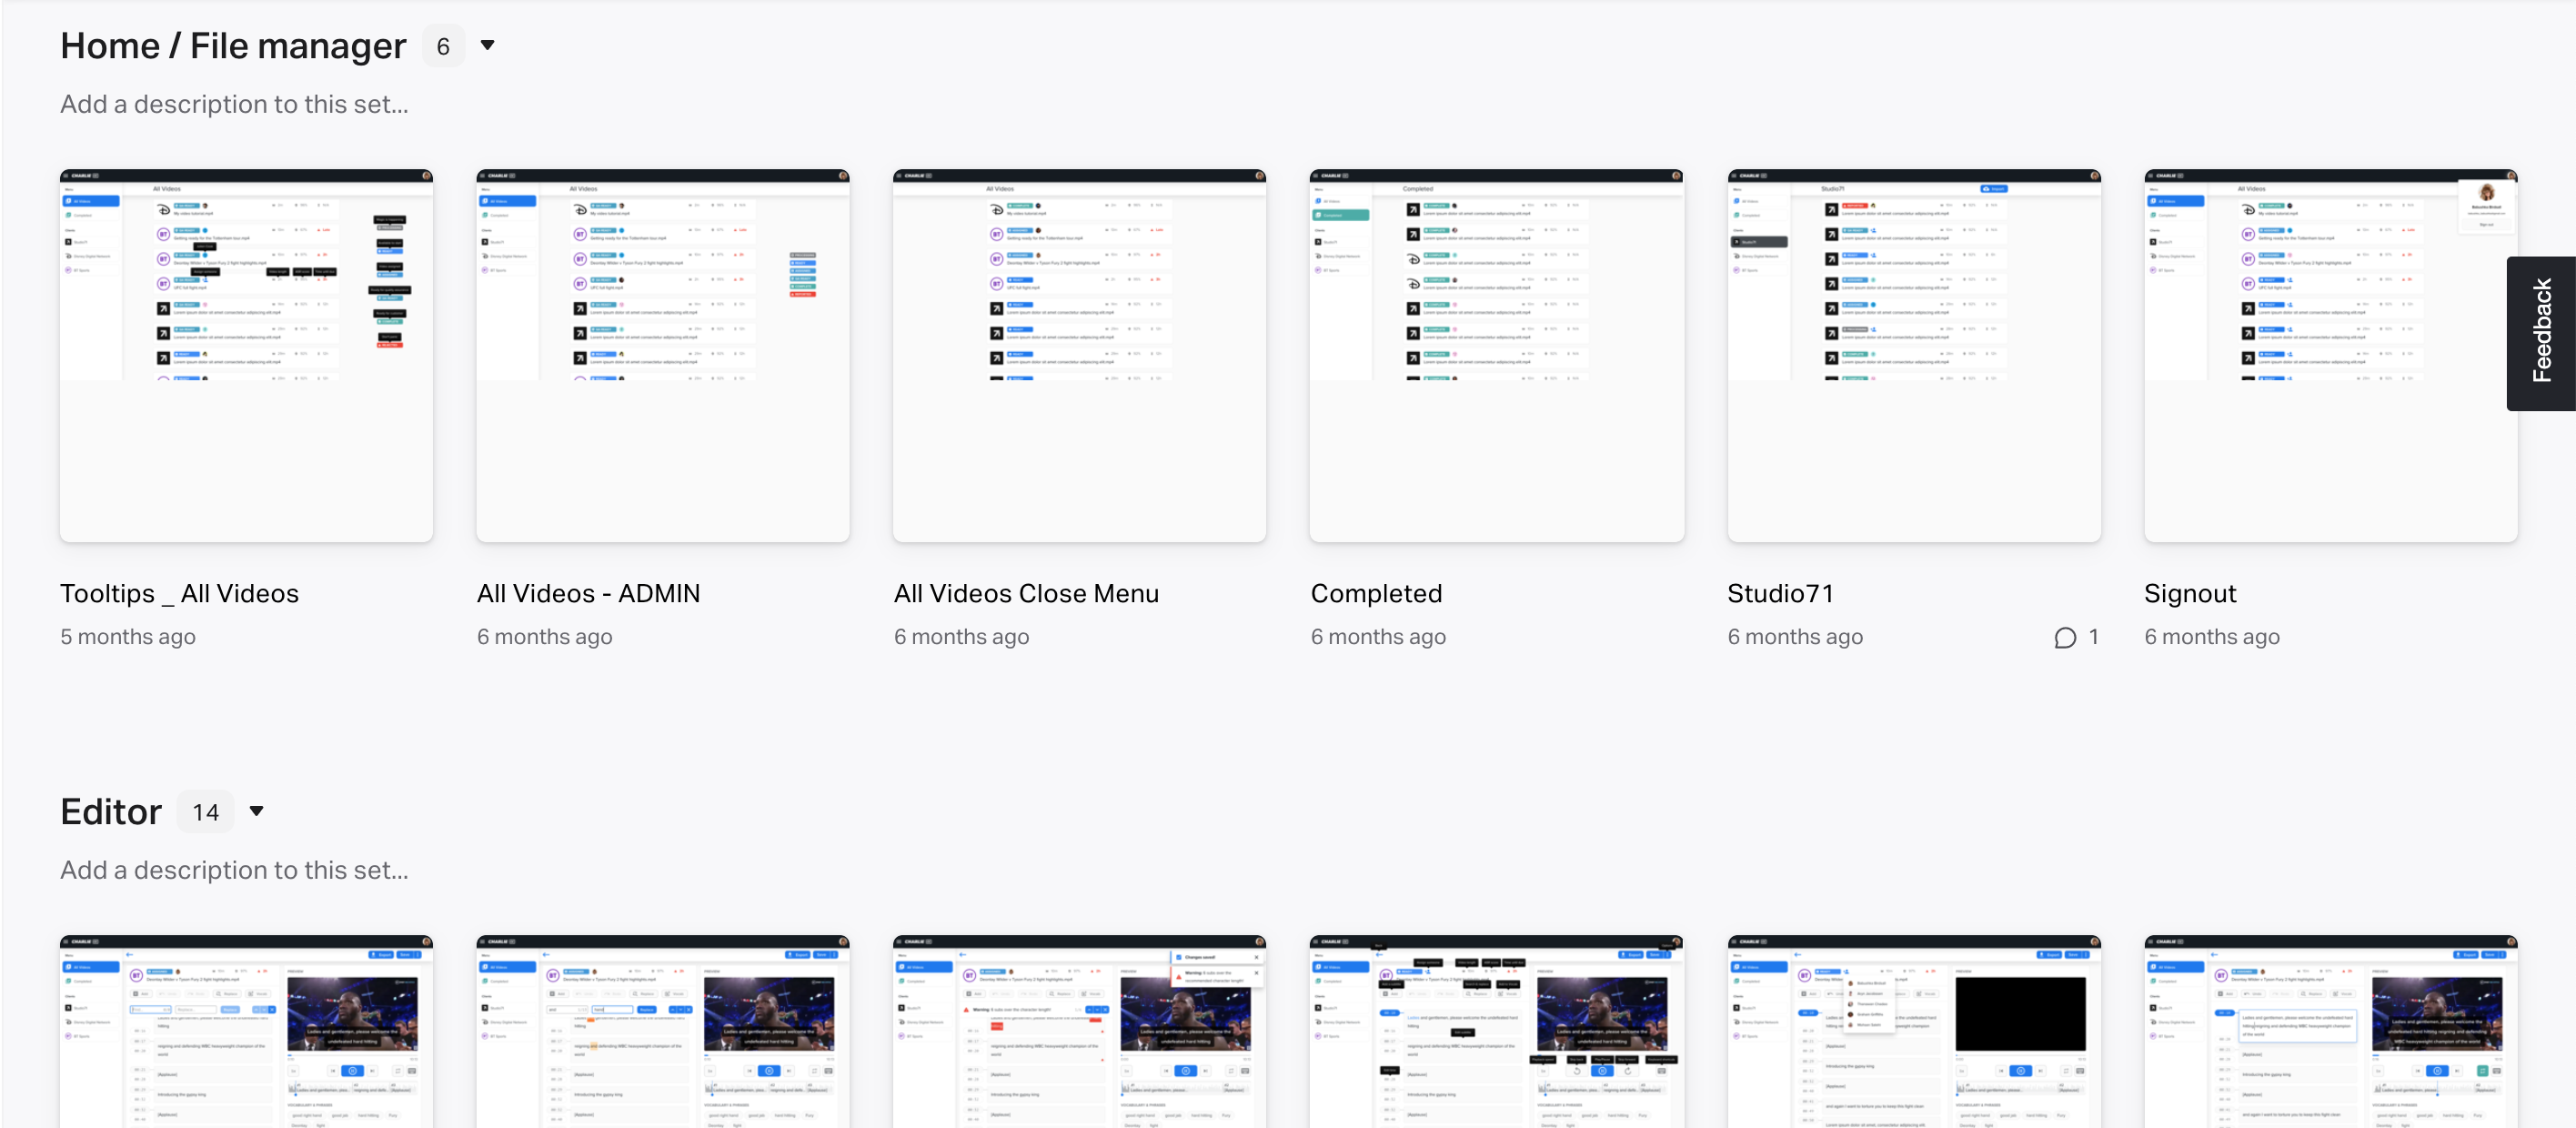This screenshot has height=1128, width=2576.
Task: Open the Tooltips _ All Videos thumbnail
Action: [246, 355]
